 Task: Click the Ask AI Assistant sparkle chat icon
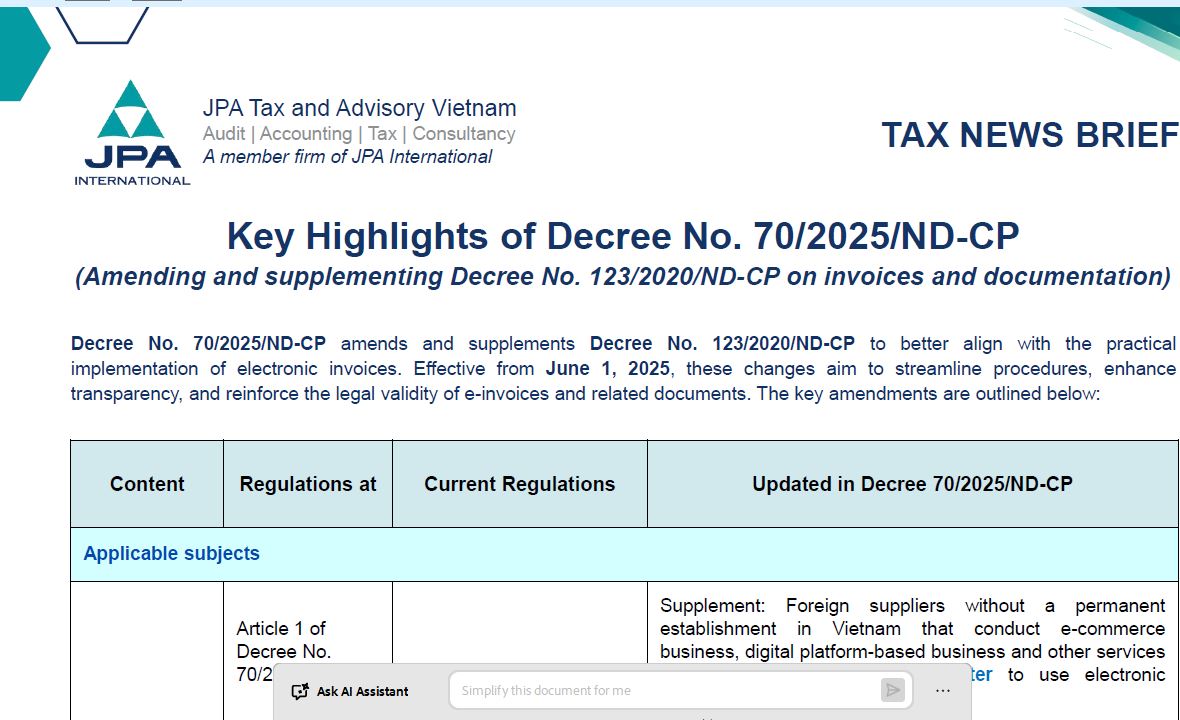(x=300, y=691)
